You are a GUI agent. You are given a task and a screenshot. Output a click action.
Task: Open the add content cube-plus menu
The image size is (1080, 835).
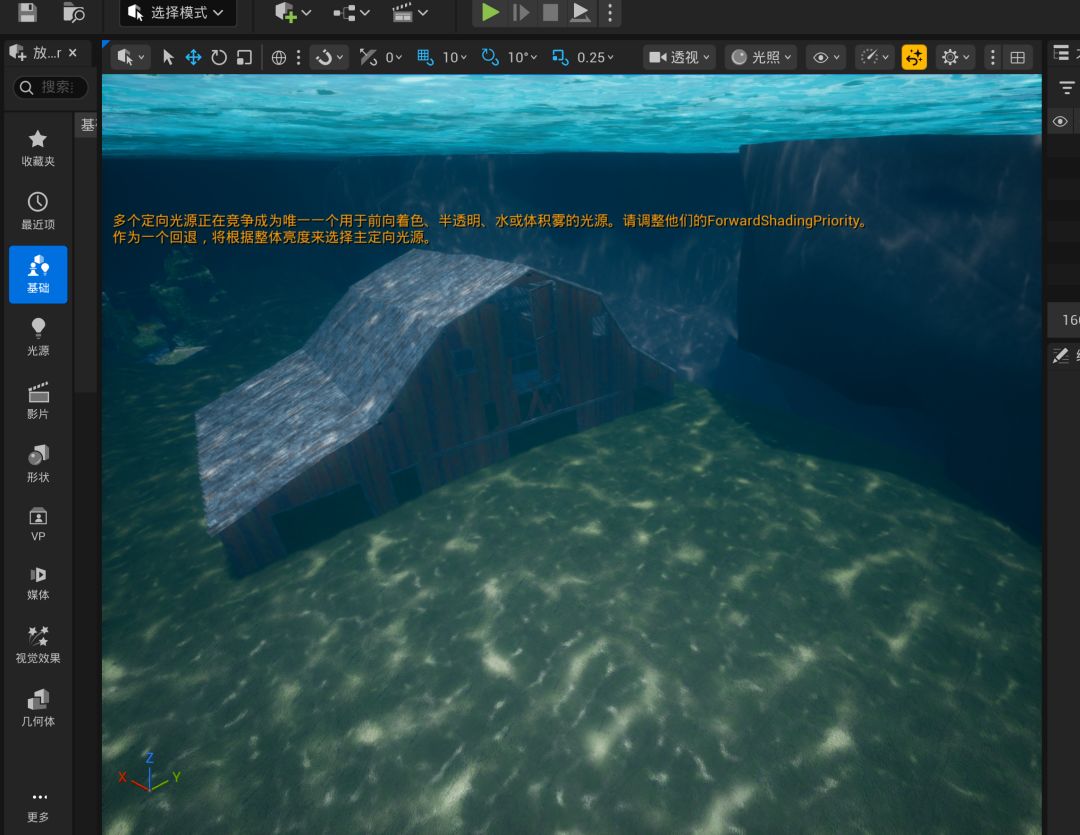(x=293, y=12)
